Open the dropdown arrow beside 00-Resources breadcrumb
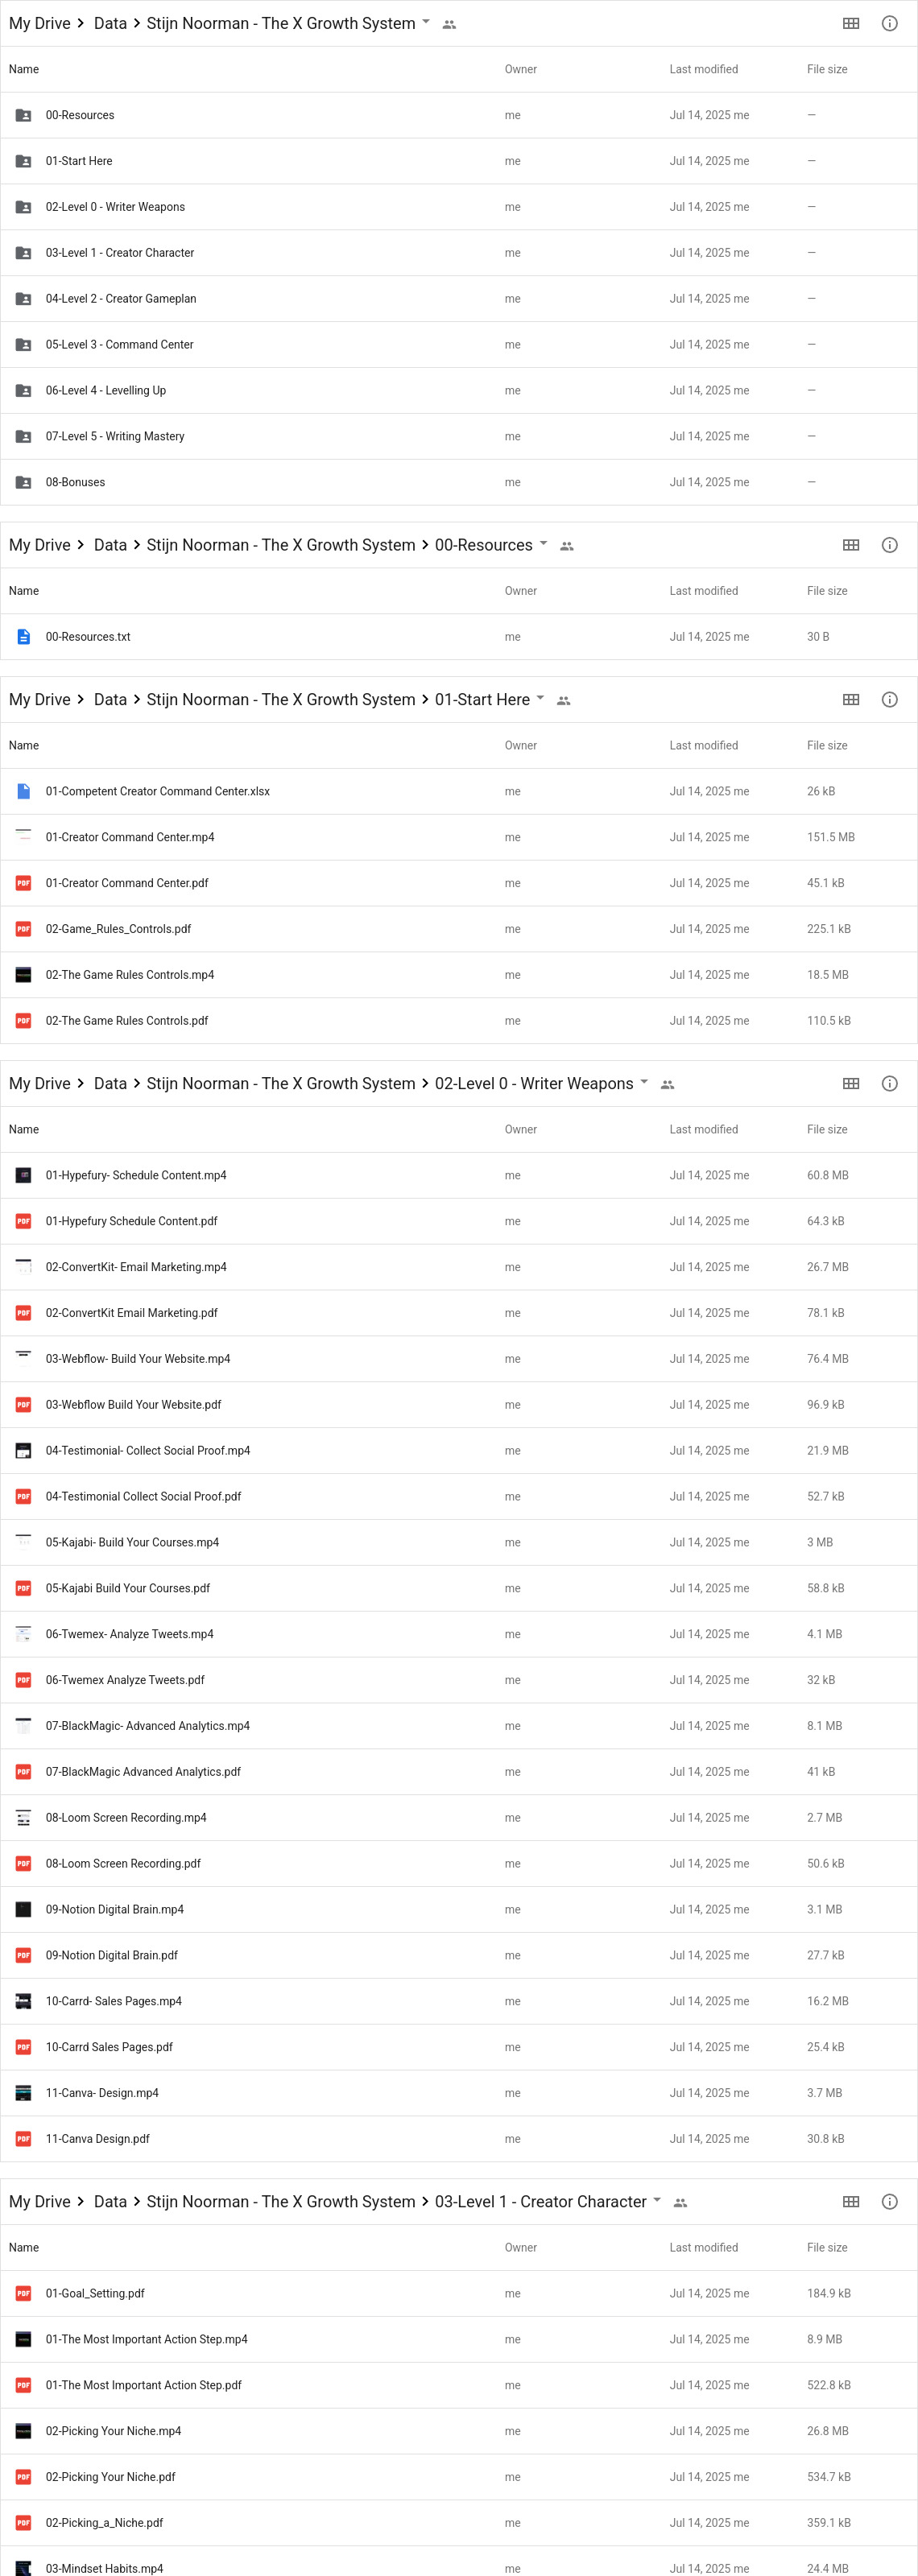Screen dimensions: 918x2576 pyautogui.click(x=543, y=543)
